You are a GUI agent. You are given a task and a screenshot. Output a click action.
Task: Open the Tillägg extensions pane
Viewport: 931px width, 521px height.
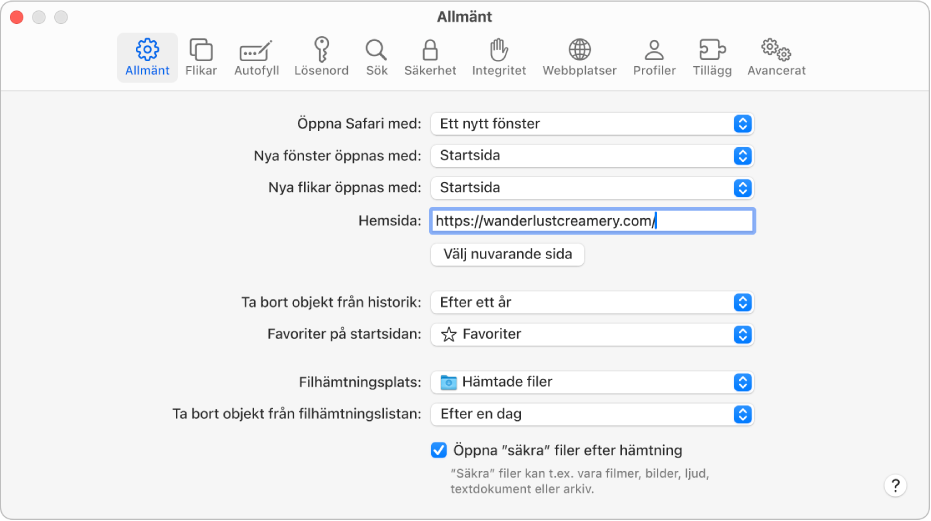coord(712,57)
